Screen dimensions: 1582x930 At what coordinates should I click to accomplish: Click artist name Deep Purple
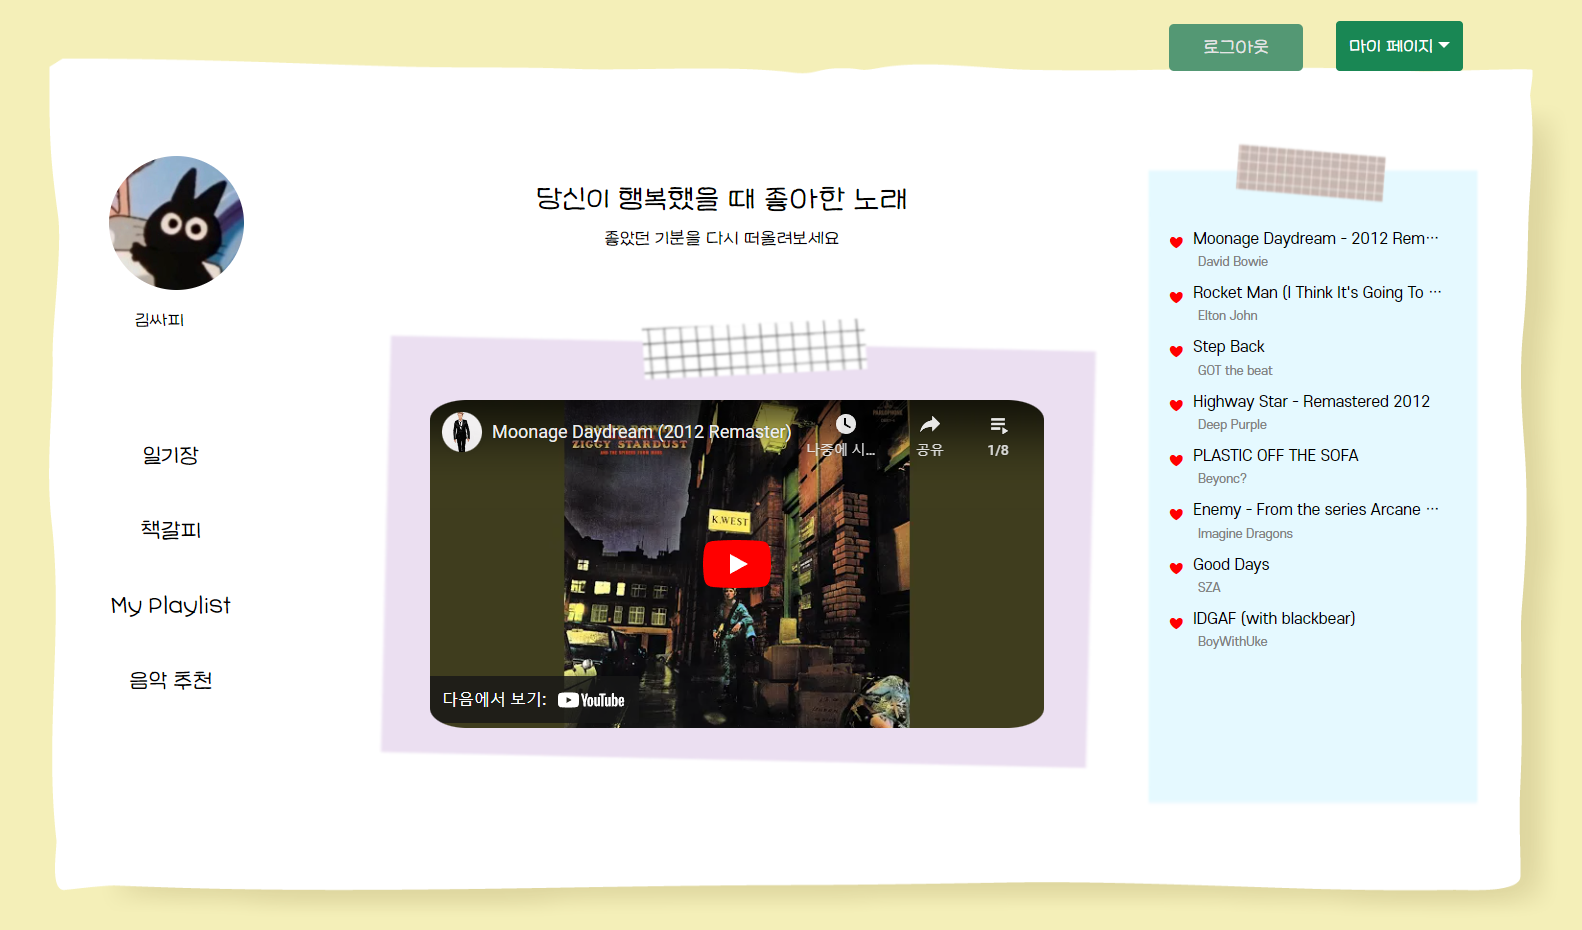click(1232, 425)
